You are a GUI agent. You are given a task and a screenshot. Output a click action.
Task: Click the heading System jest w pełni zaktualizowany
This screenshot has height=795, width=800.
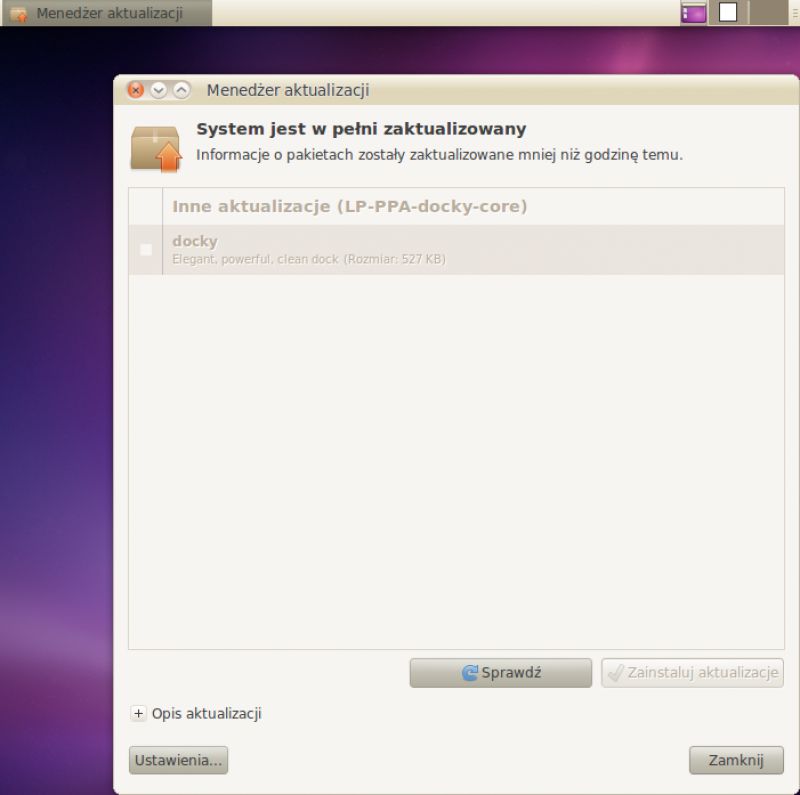pyautogui.click(x=361, y=129)
